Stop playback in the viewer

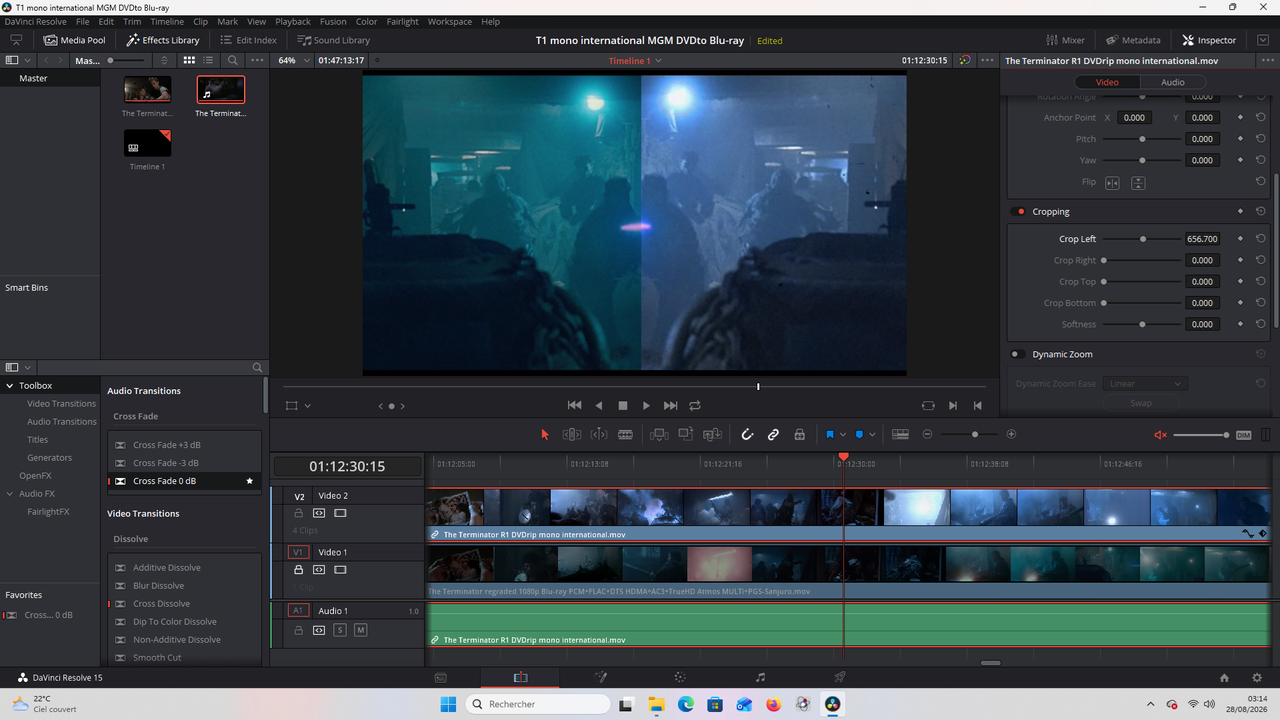click(x=623, y=406)
